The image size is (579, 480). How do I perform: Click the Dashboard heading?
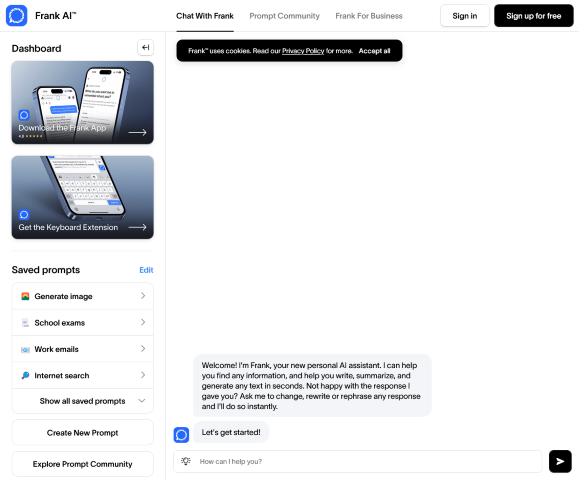coord(36,48)
